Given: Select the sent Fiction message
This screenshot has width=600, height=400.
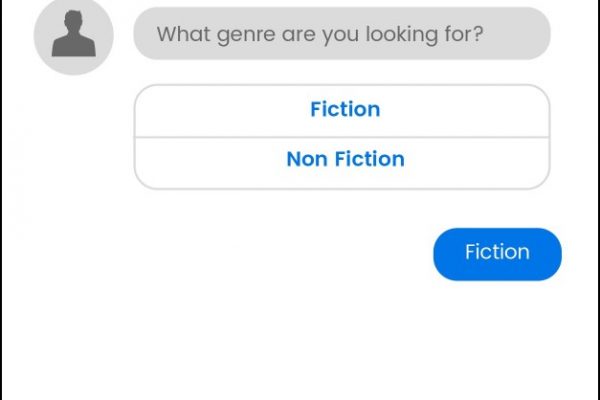Looking at the screenshot, I should coord(497,254).
